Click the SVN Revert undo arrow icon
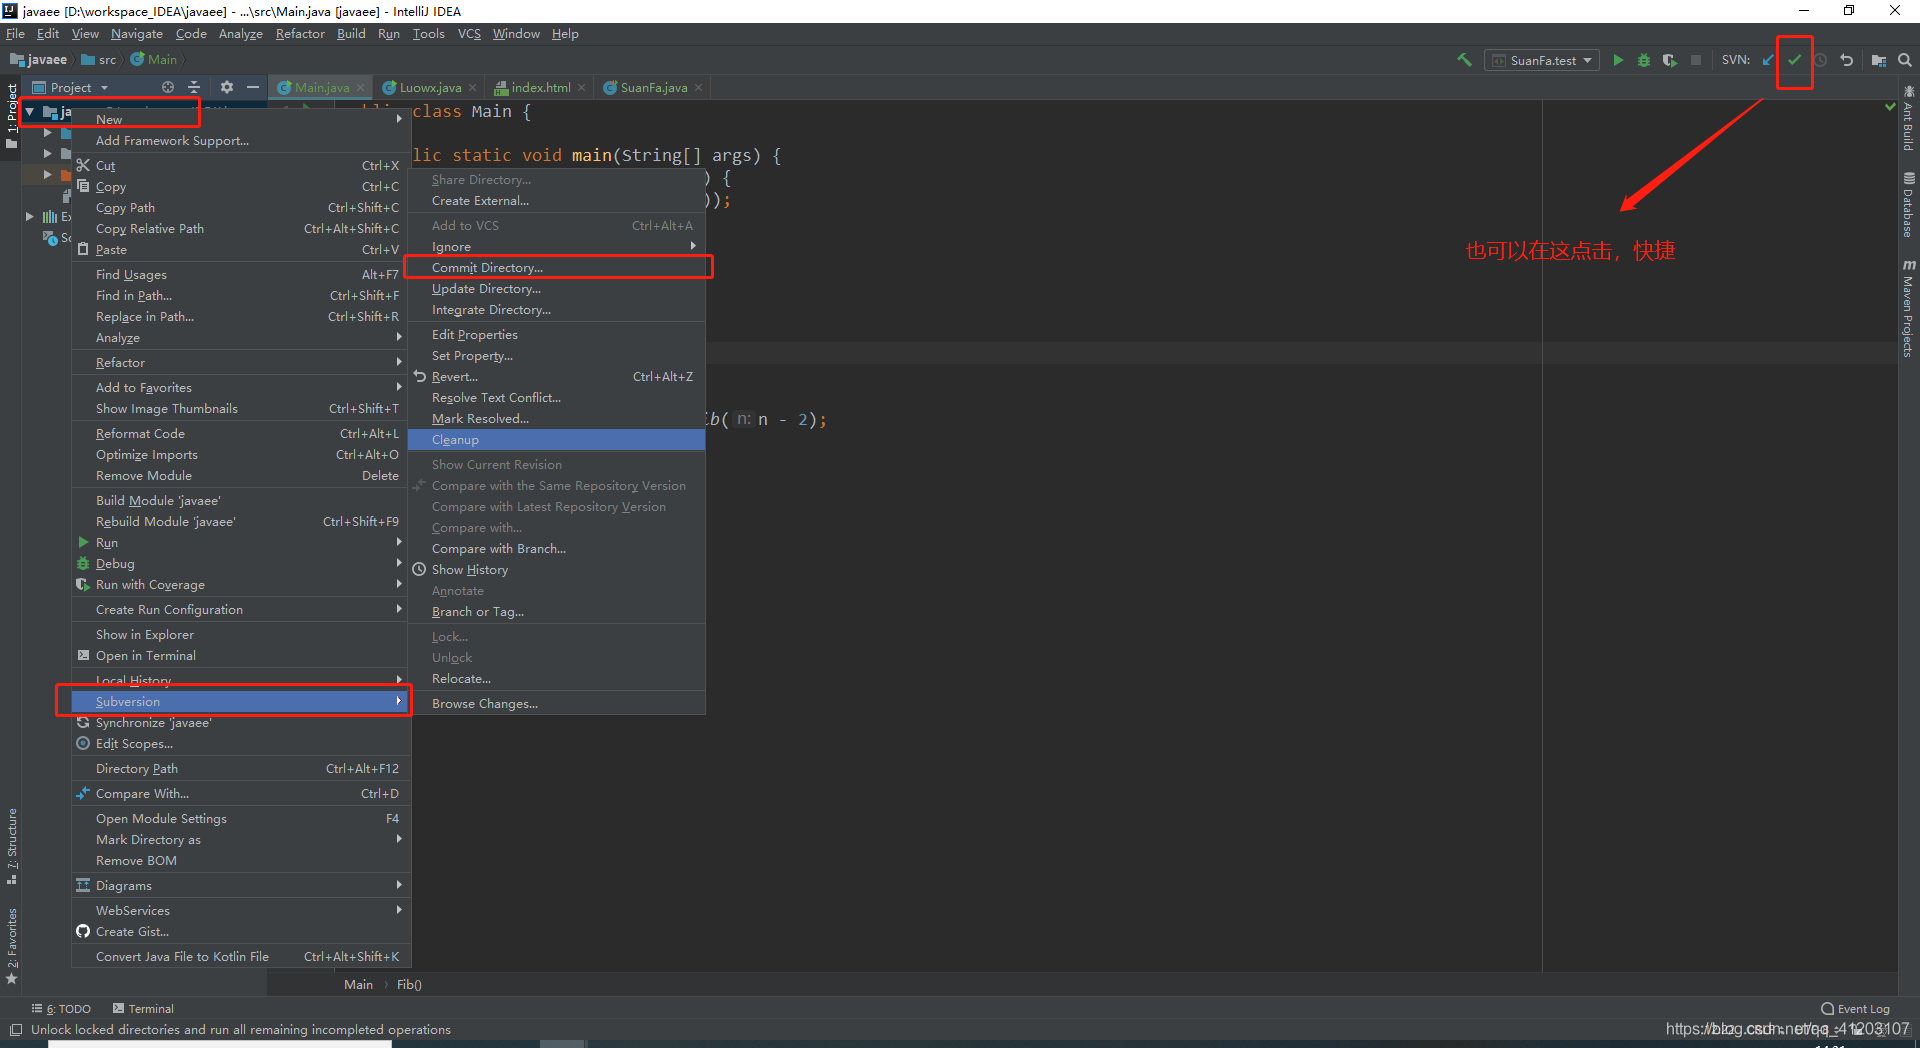This screenshot has width=1920, height=1048. (1847, 60)
